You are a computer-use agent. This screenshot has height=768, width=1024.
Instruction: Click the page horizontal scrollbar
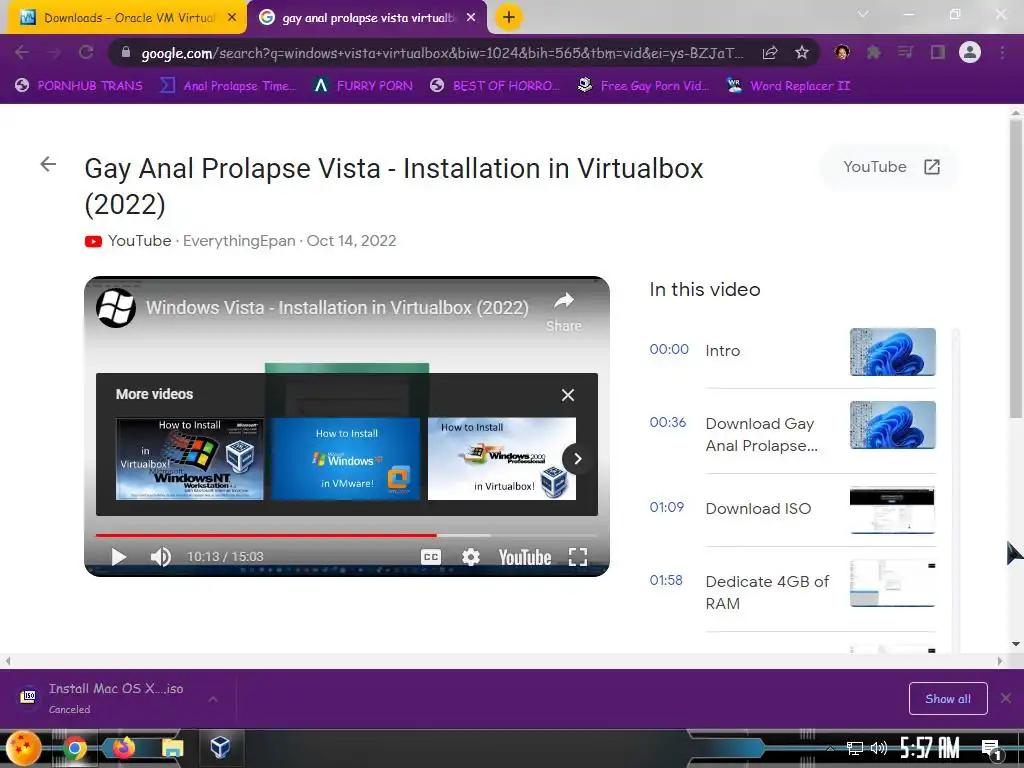coord(503,661)
